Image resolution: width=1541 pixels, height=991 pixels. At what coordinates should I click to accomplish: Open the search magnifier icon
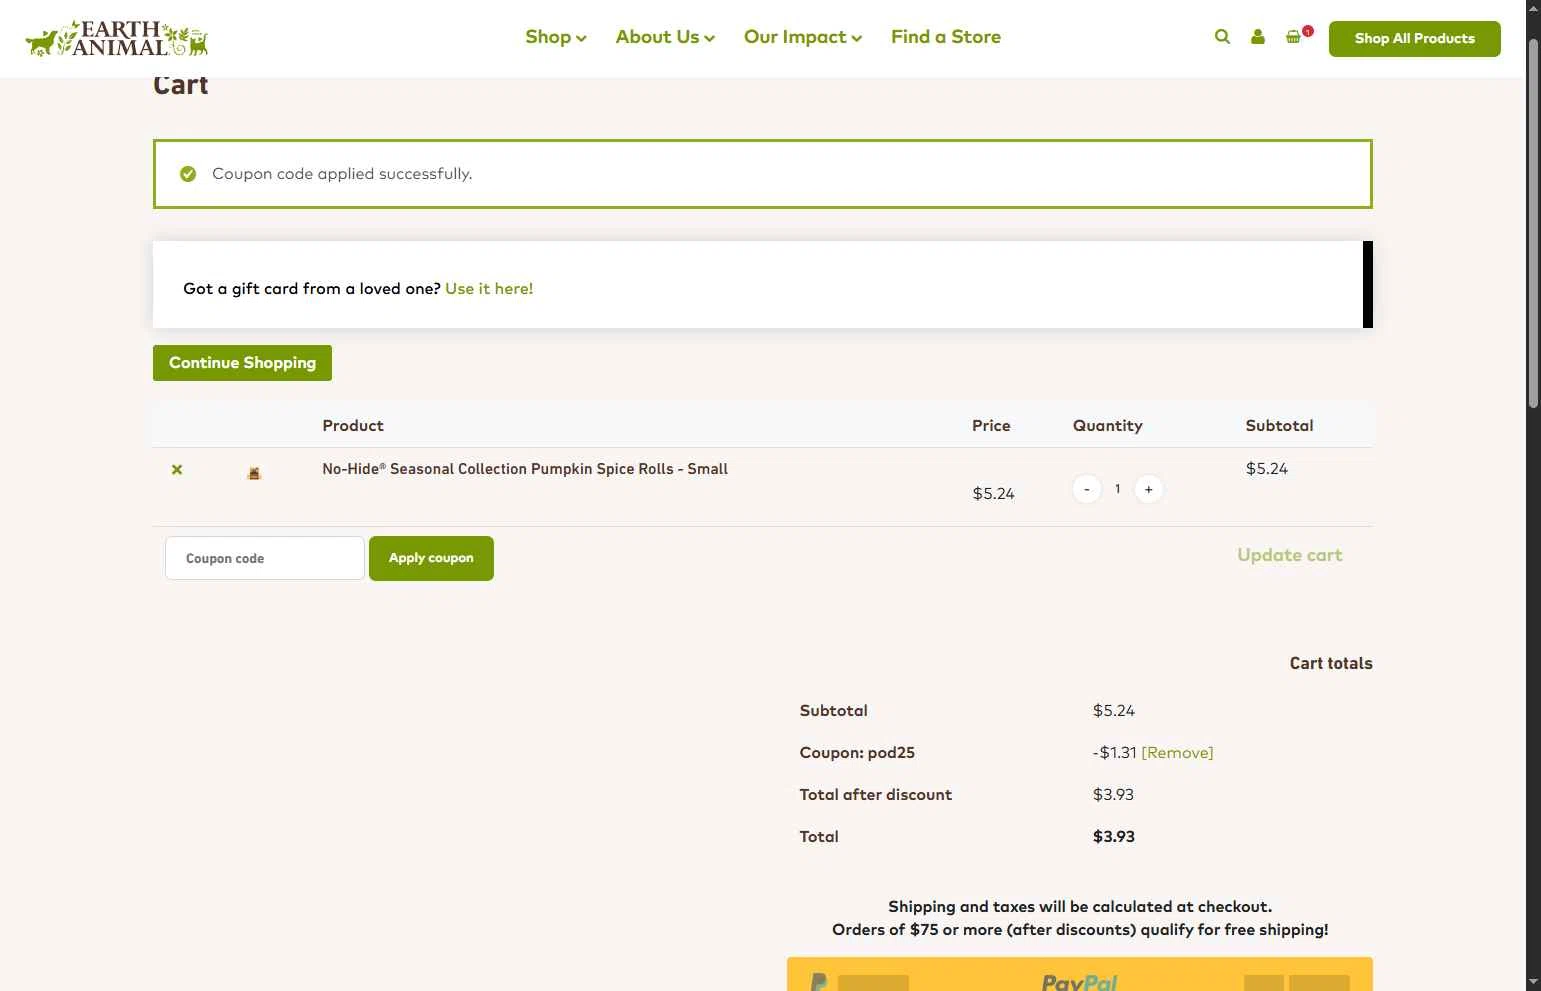click(1222, 37)
